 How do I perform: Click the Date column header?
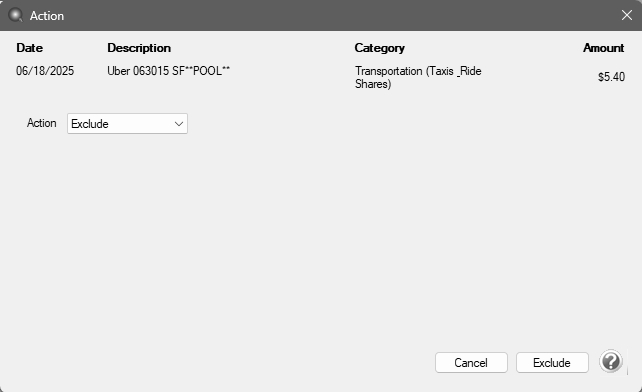[x=29, y=48]
